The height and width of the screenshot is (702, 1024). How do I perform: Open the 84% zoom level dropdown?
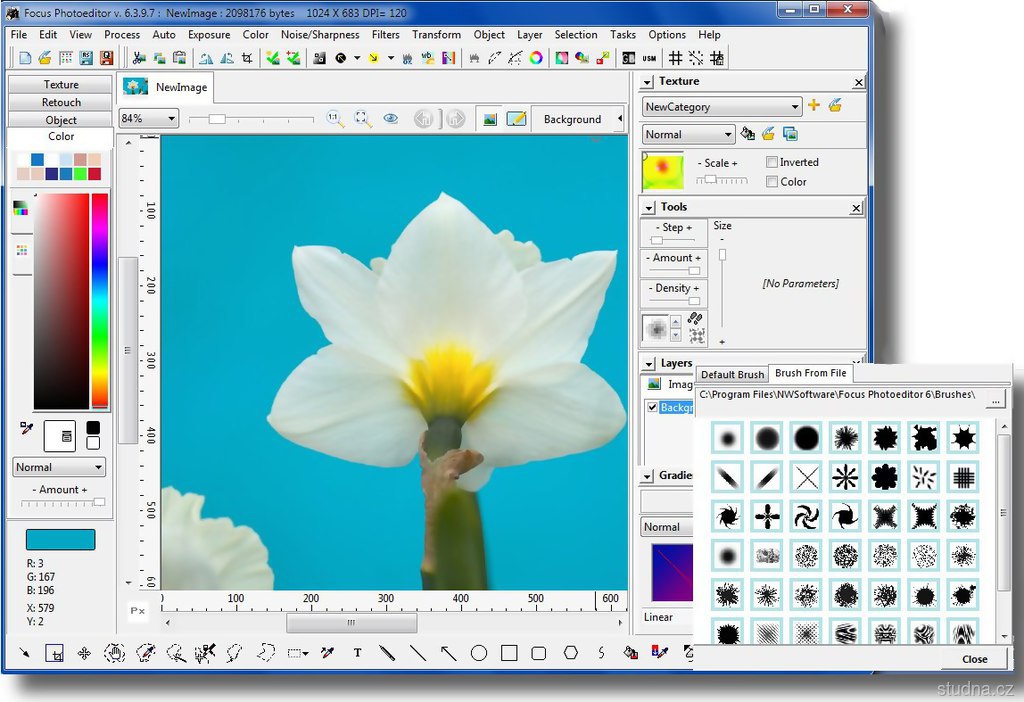tap(172, 119)
